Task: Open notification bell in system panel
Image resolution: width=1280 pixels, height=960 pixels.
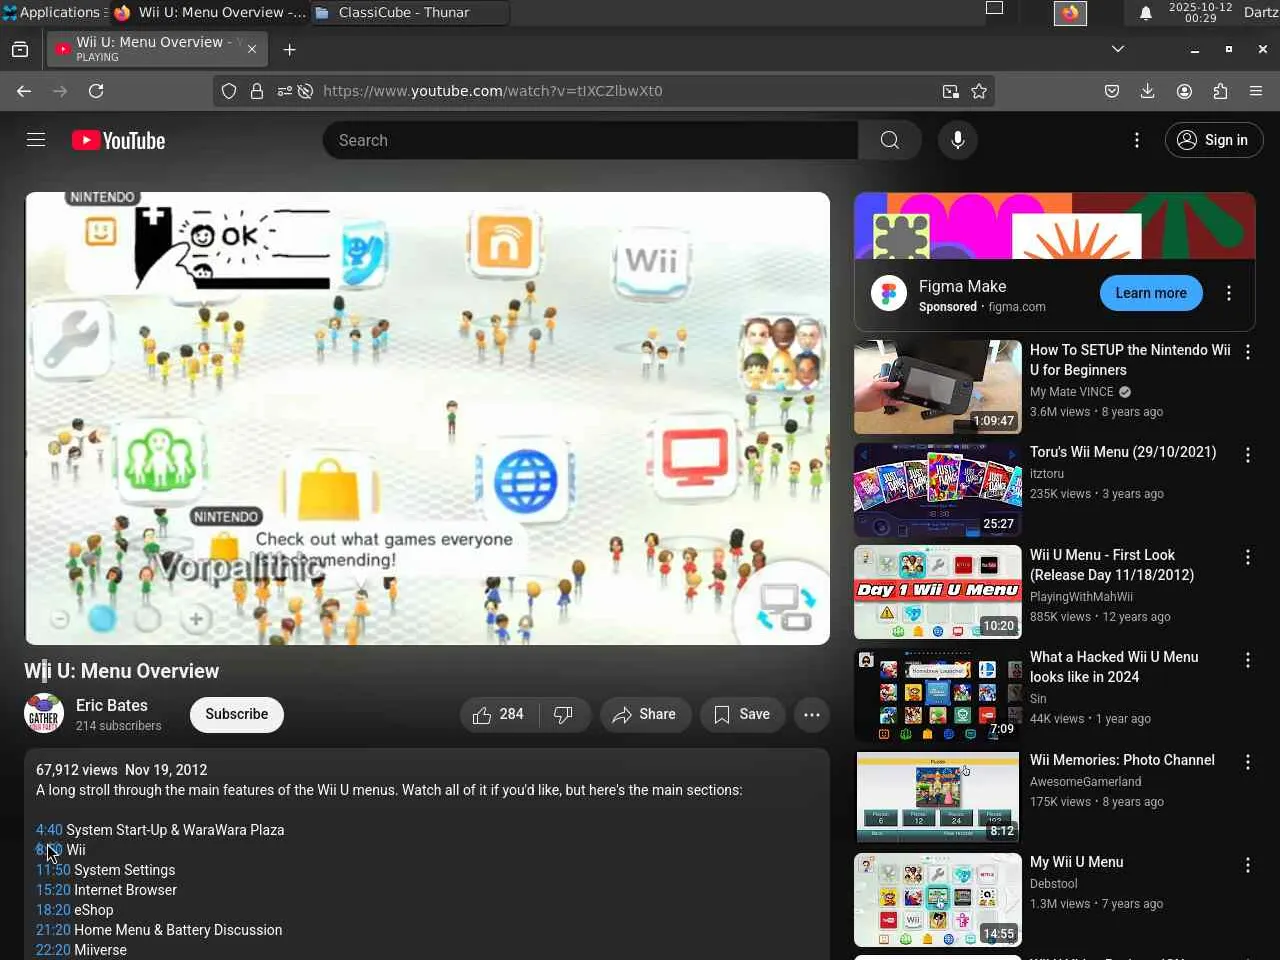Action: (x=1146, y=13)
